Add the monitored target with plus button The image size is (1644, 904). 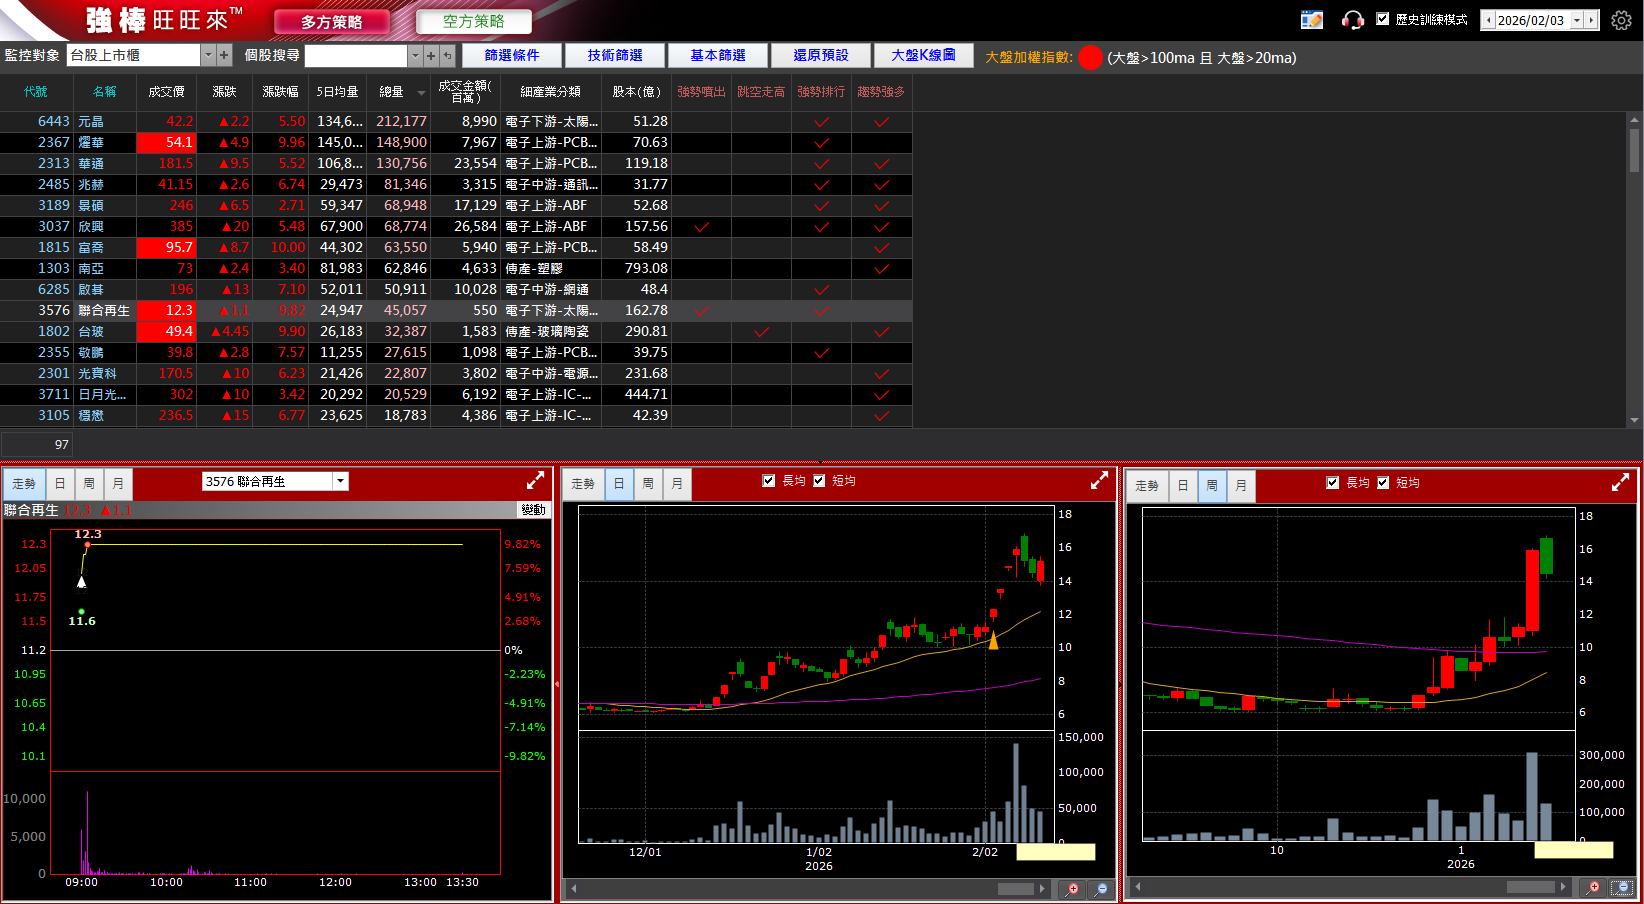click(224, 56)
